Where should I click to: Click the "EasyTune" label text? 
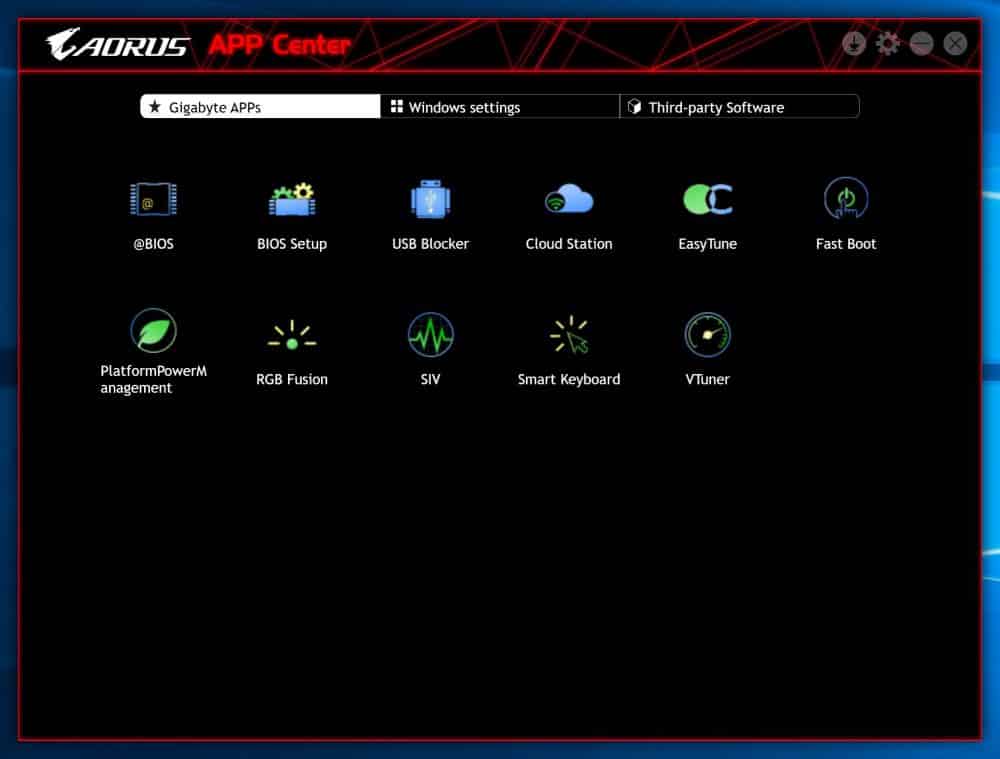pos(707,244)
